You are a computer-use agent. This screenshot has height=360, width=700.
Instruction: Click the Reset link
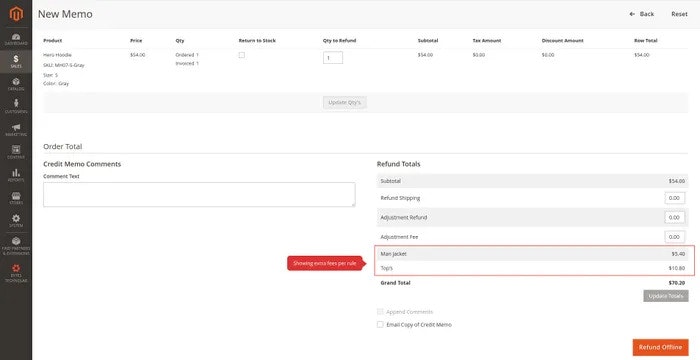[x=679, y=14]
